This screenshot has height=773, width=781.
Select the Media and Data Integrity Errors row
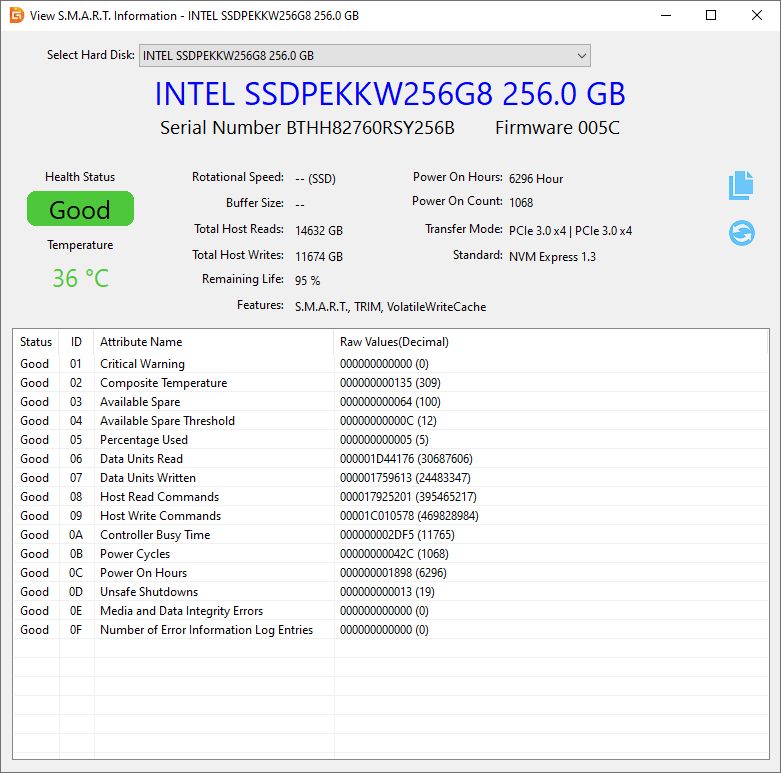181,611
